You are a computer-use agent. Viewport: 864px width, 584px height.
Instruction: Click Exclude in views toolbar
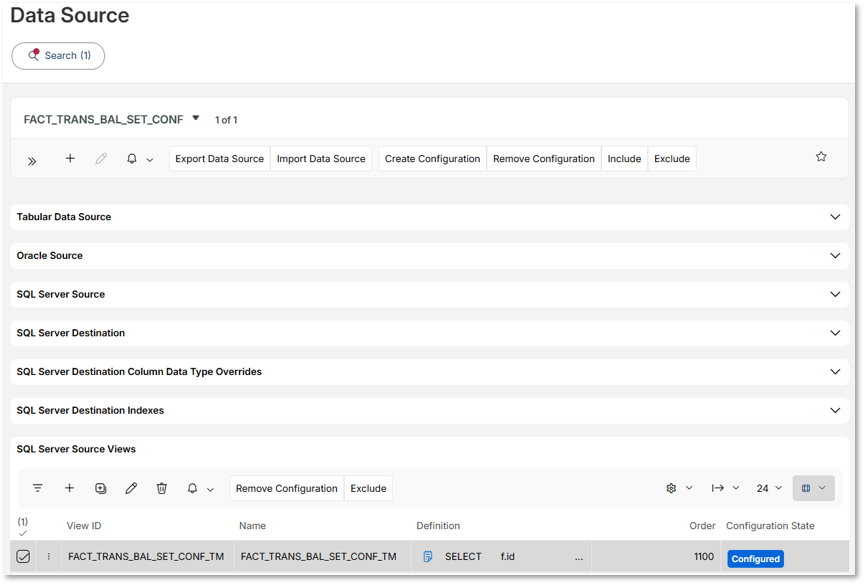point(368,489)
